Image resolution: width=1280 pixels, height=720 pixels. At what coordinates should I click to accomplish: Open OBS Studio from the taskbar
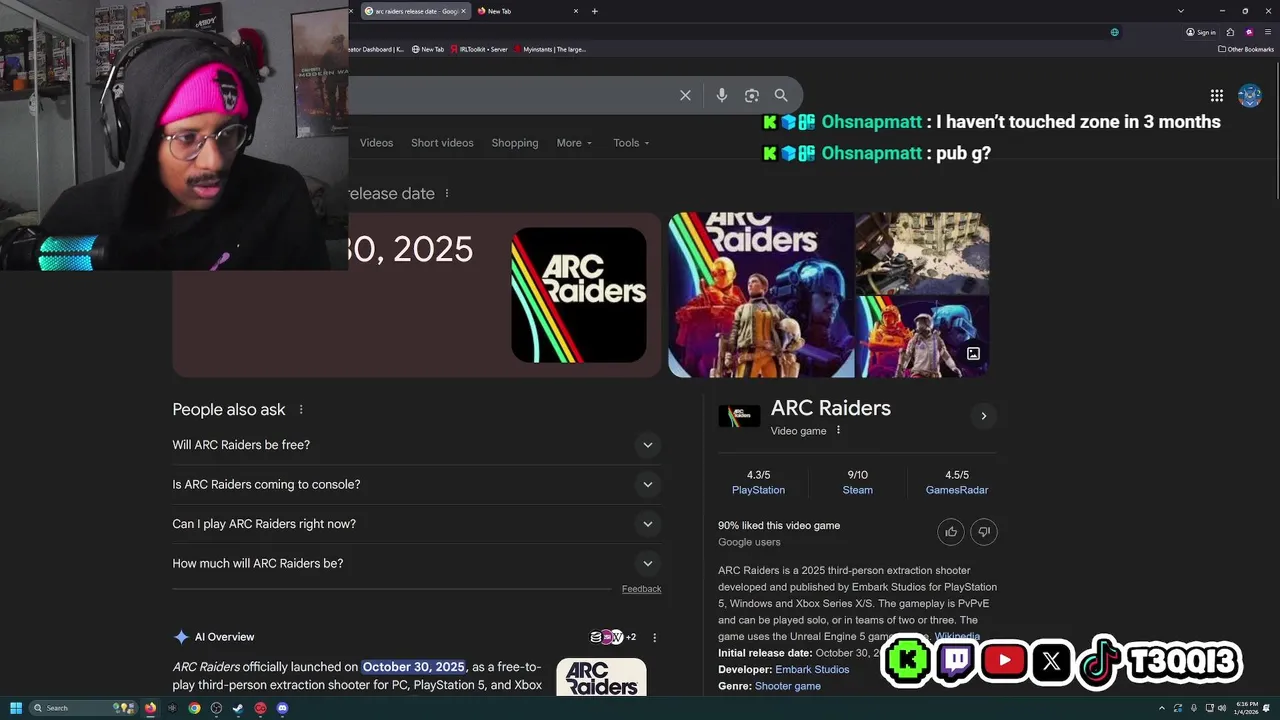point(216,708)
